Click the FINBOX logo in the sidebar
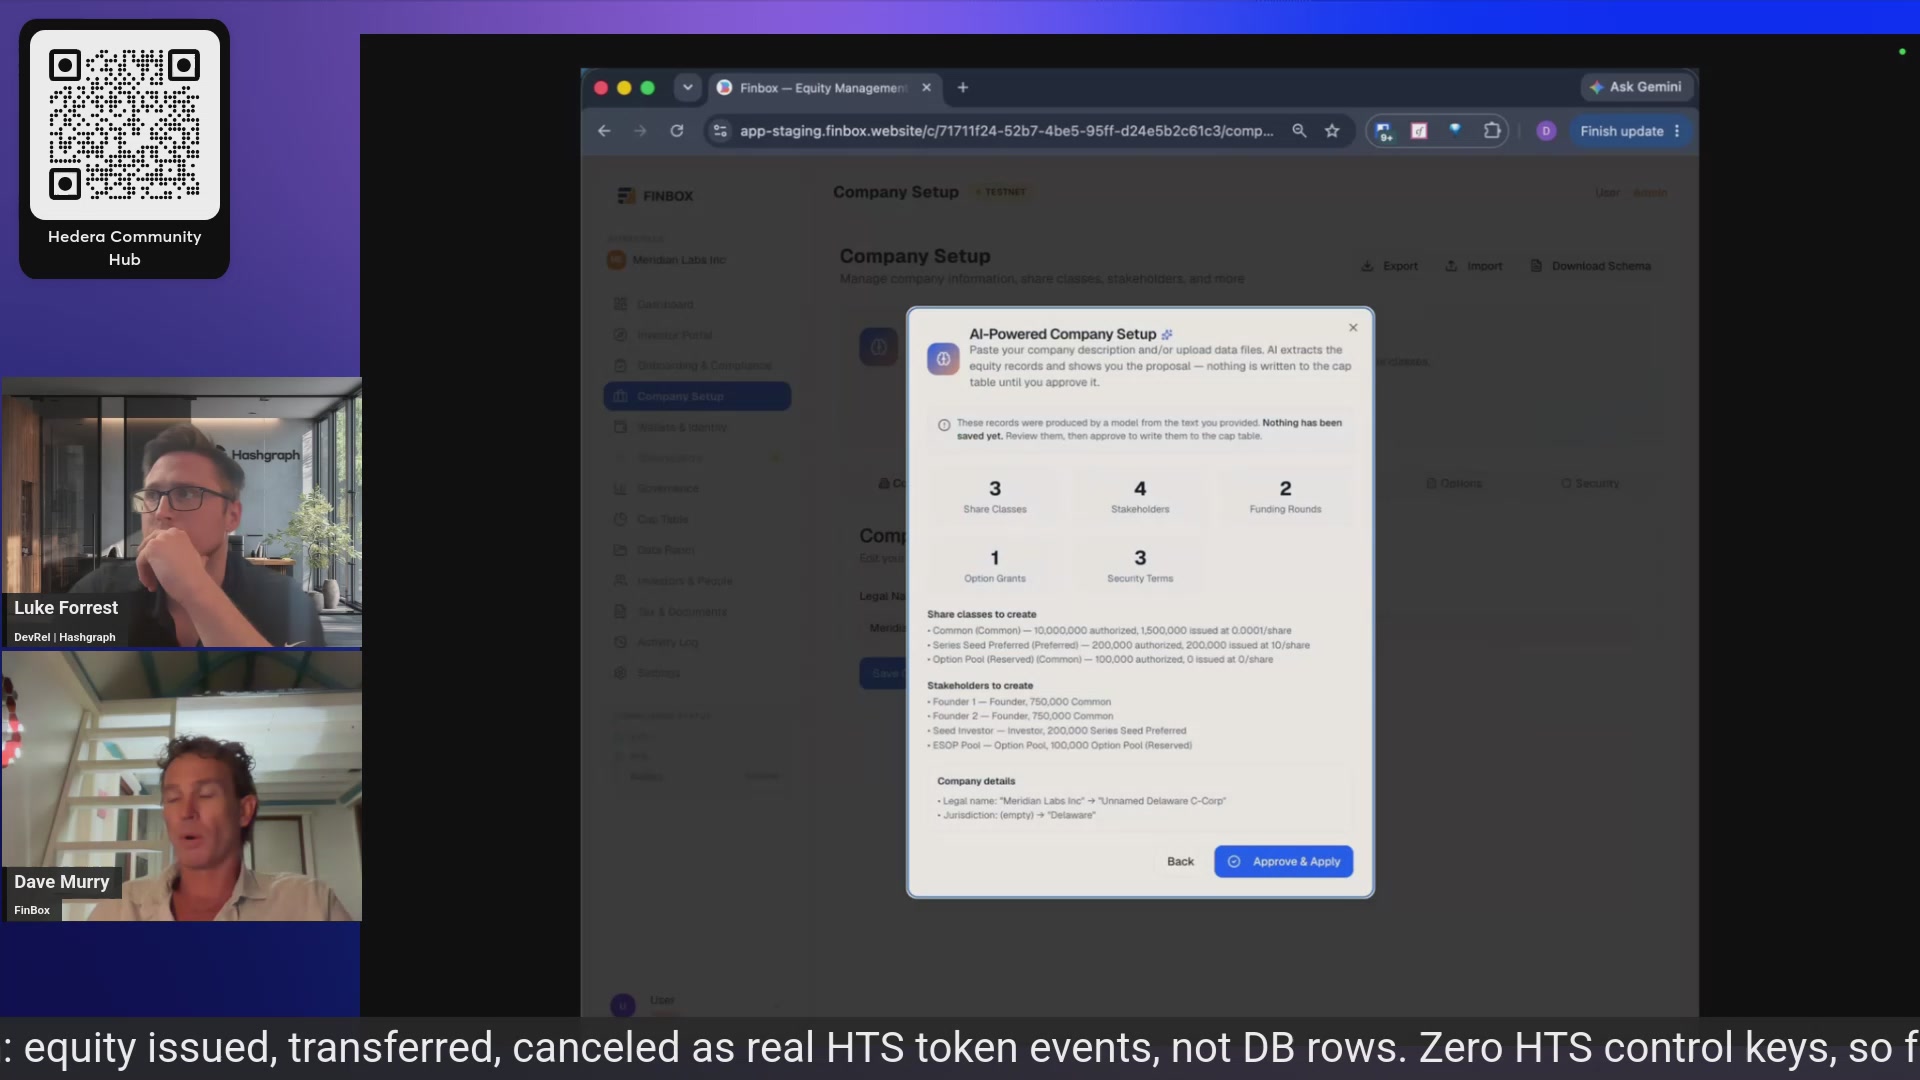The image size is (1920, 1080). (x=655, y=196)
